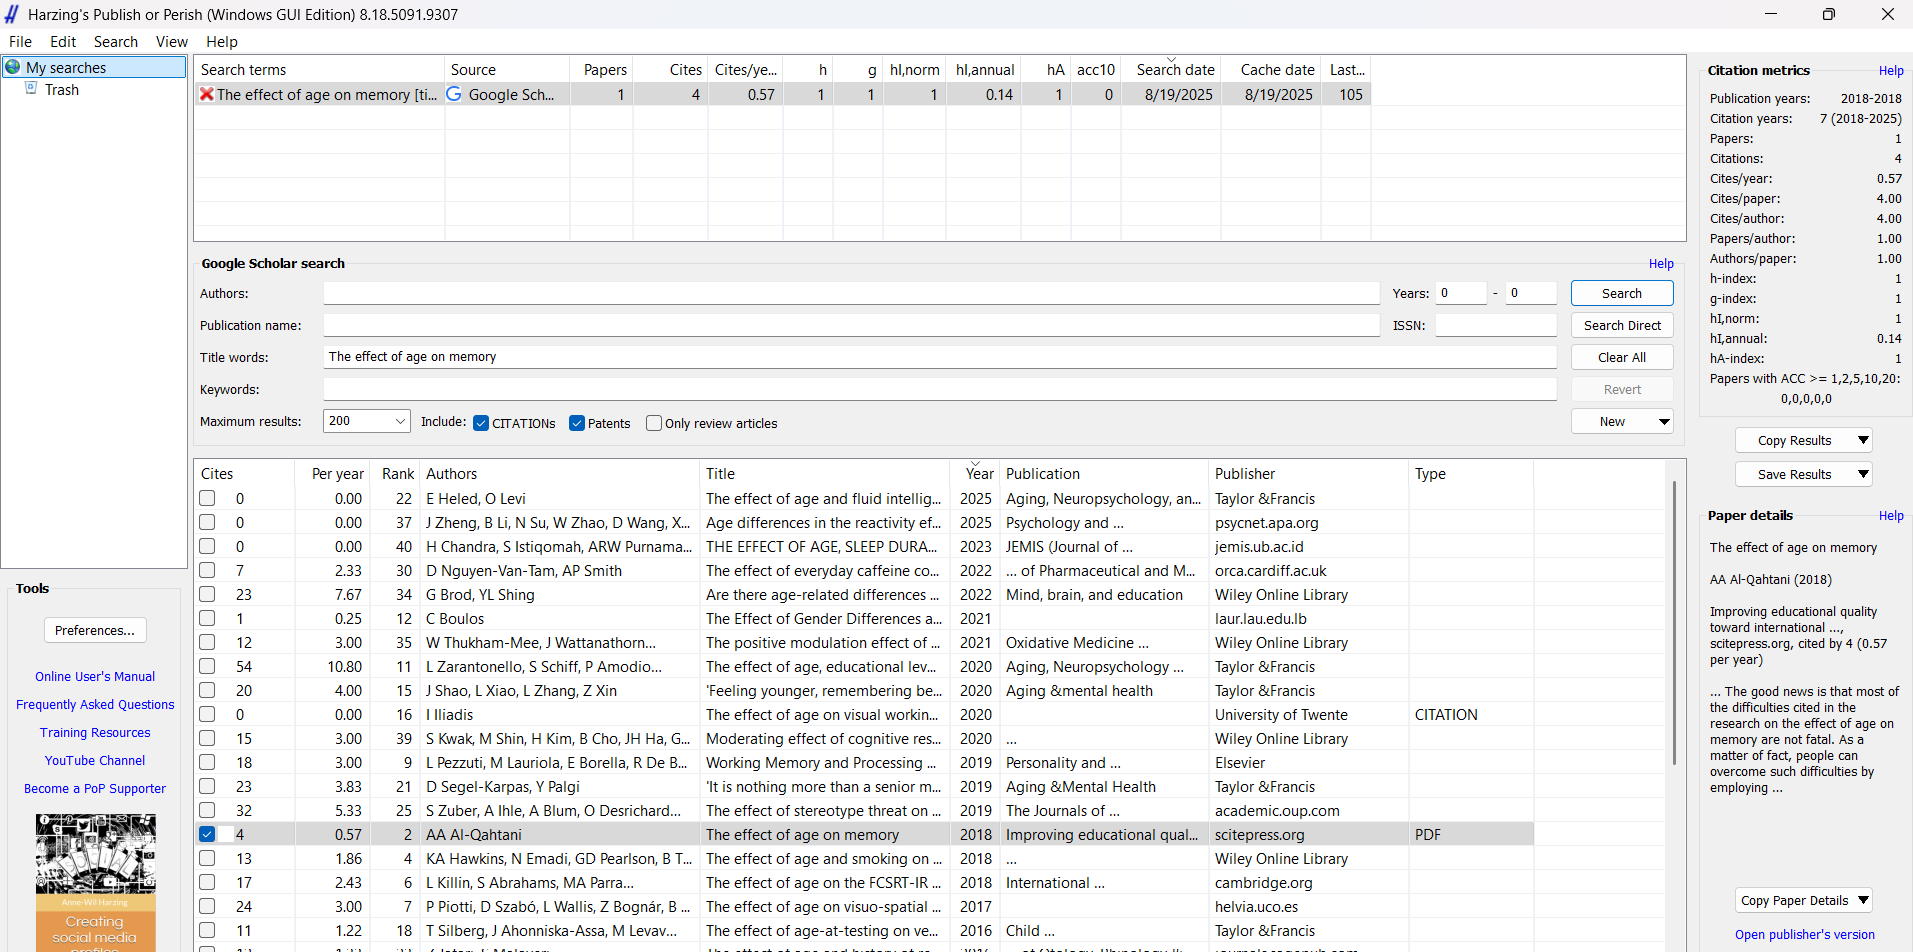This screenshot has width=1913, height=952.
Task: Open Frequently Asked Questions link
Action: point(95,704)
